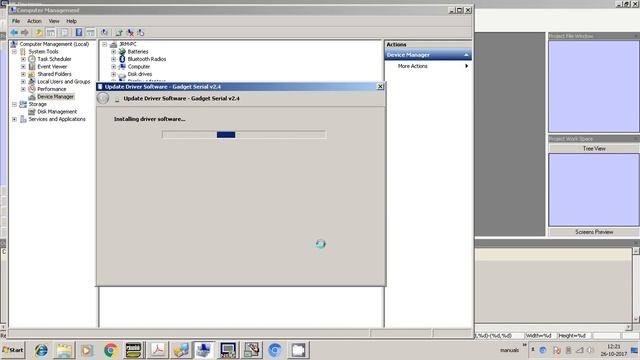
Task: Click the Show/Hide Action Pane toolbar icon
Action: (x=90, y=32)
